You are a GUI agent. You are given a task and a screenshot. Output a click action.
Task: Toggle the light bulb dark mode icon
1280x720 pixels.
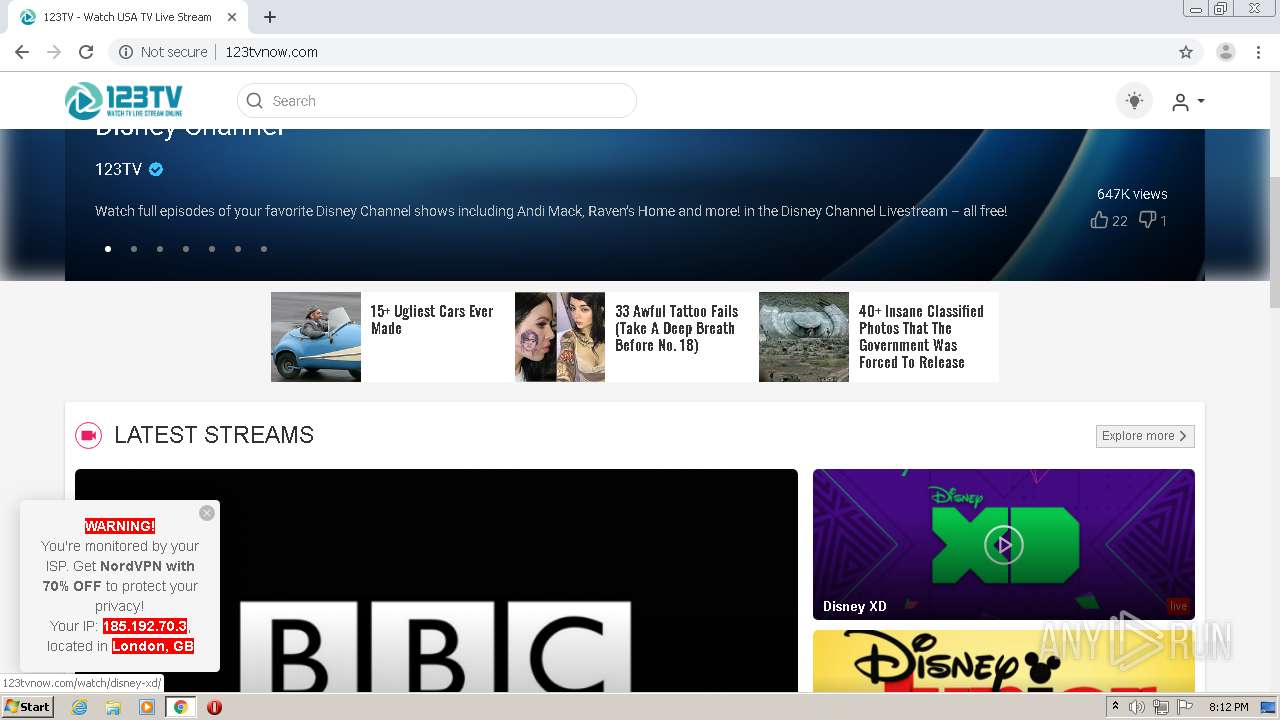click(x=1134, y=101)
